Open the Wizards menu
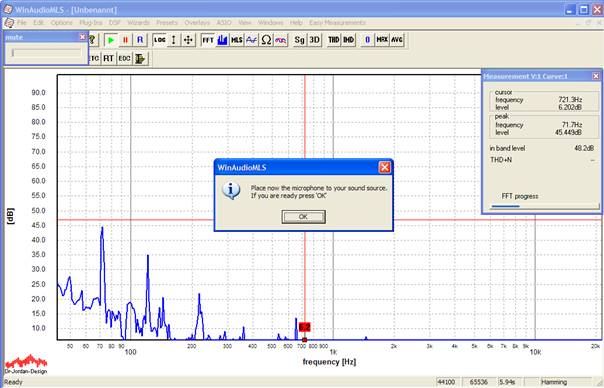604x388 pixels. pos(138,23)
